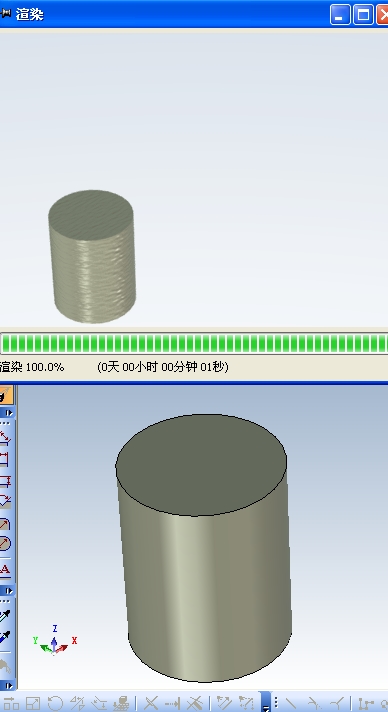This screenshot has width=388, height=712.
Task: Select the lower blue eyedropper apply tool
Action: pos(5,637)
